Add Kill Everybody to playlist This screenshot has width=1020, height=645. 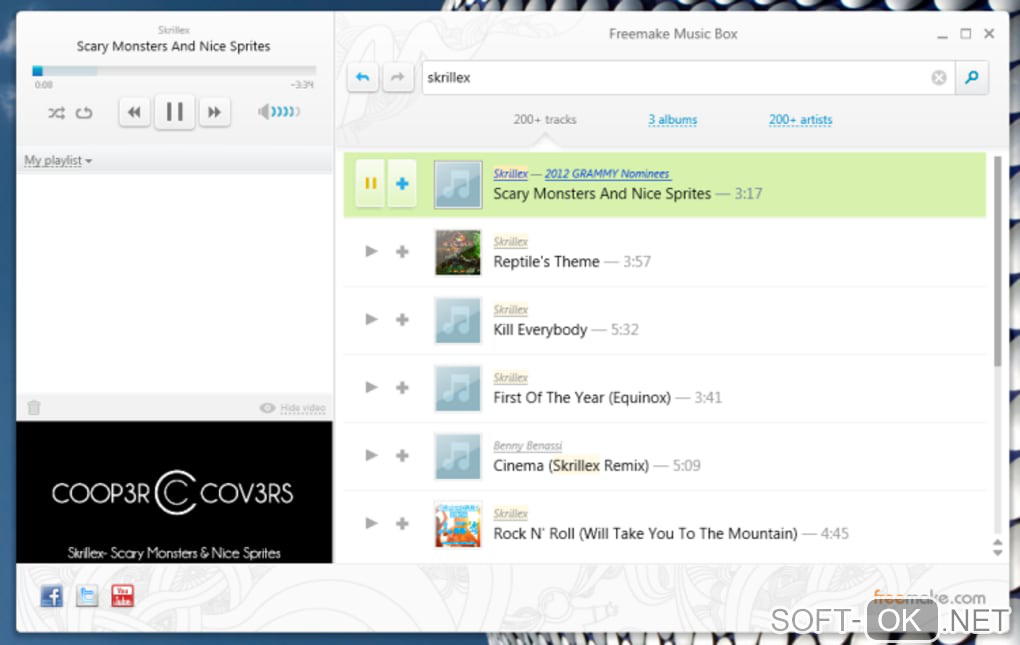[402, 319]
